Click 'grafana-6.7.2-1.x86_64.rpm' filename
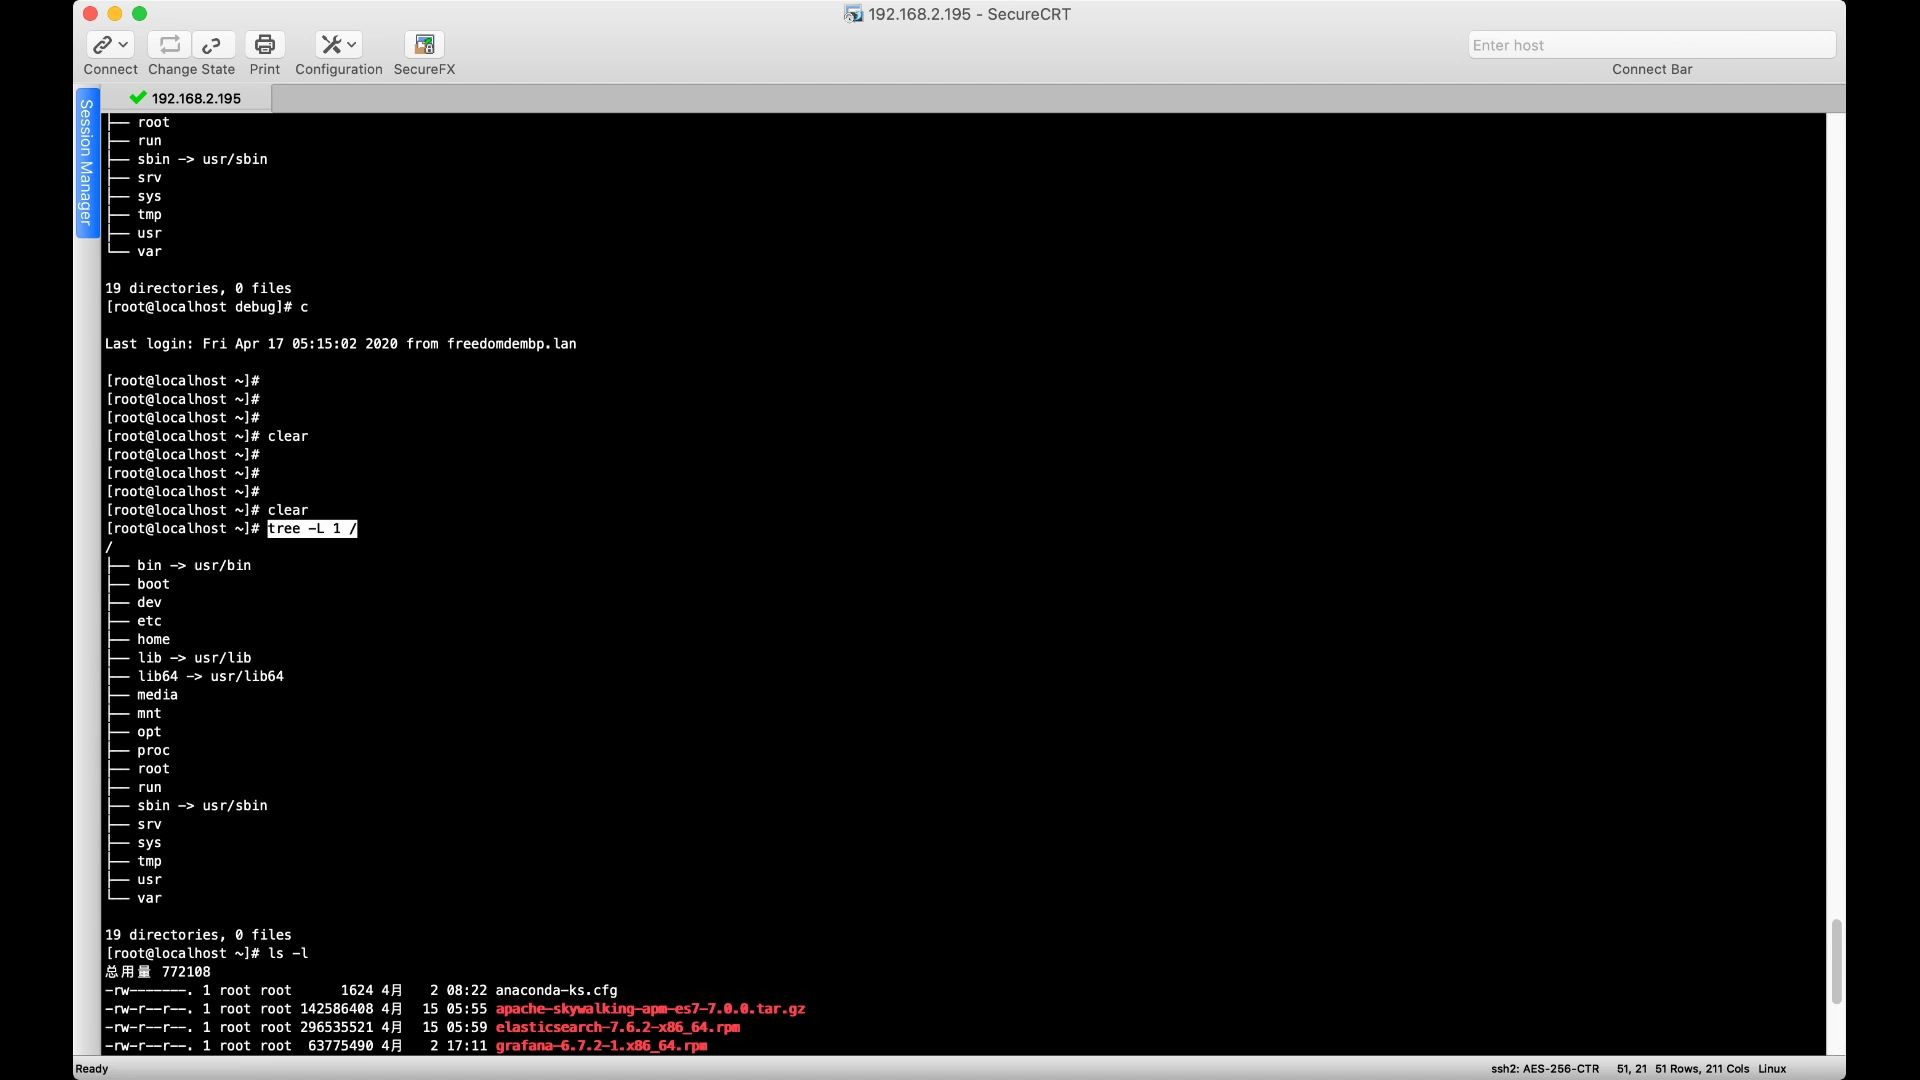Viewport: 1920px width, 1080px height. pyautogui.click(x=601, y=1046)
